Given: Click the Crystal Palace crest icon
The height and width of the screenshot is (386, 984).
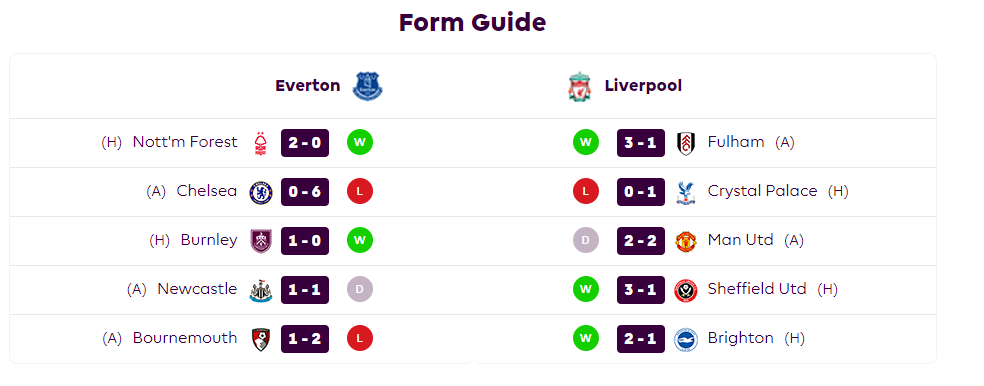Looking at the screenshot, I should (686, 192).
